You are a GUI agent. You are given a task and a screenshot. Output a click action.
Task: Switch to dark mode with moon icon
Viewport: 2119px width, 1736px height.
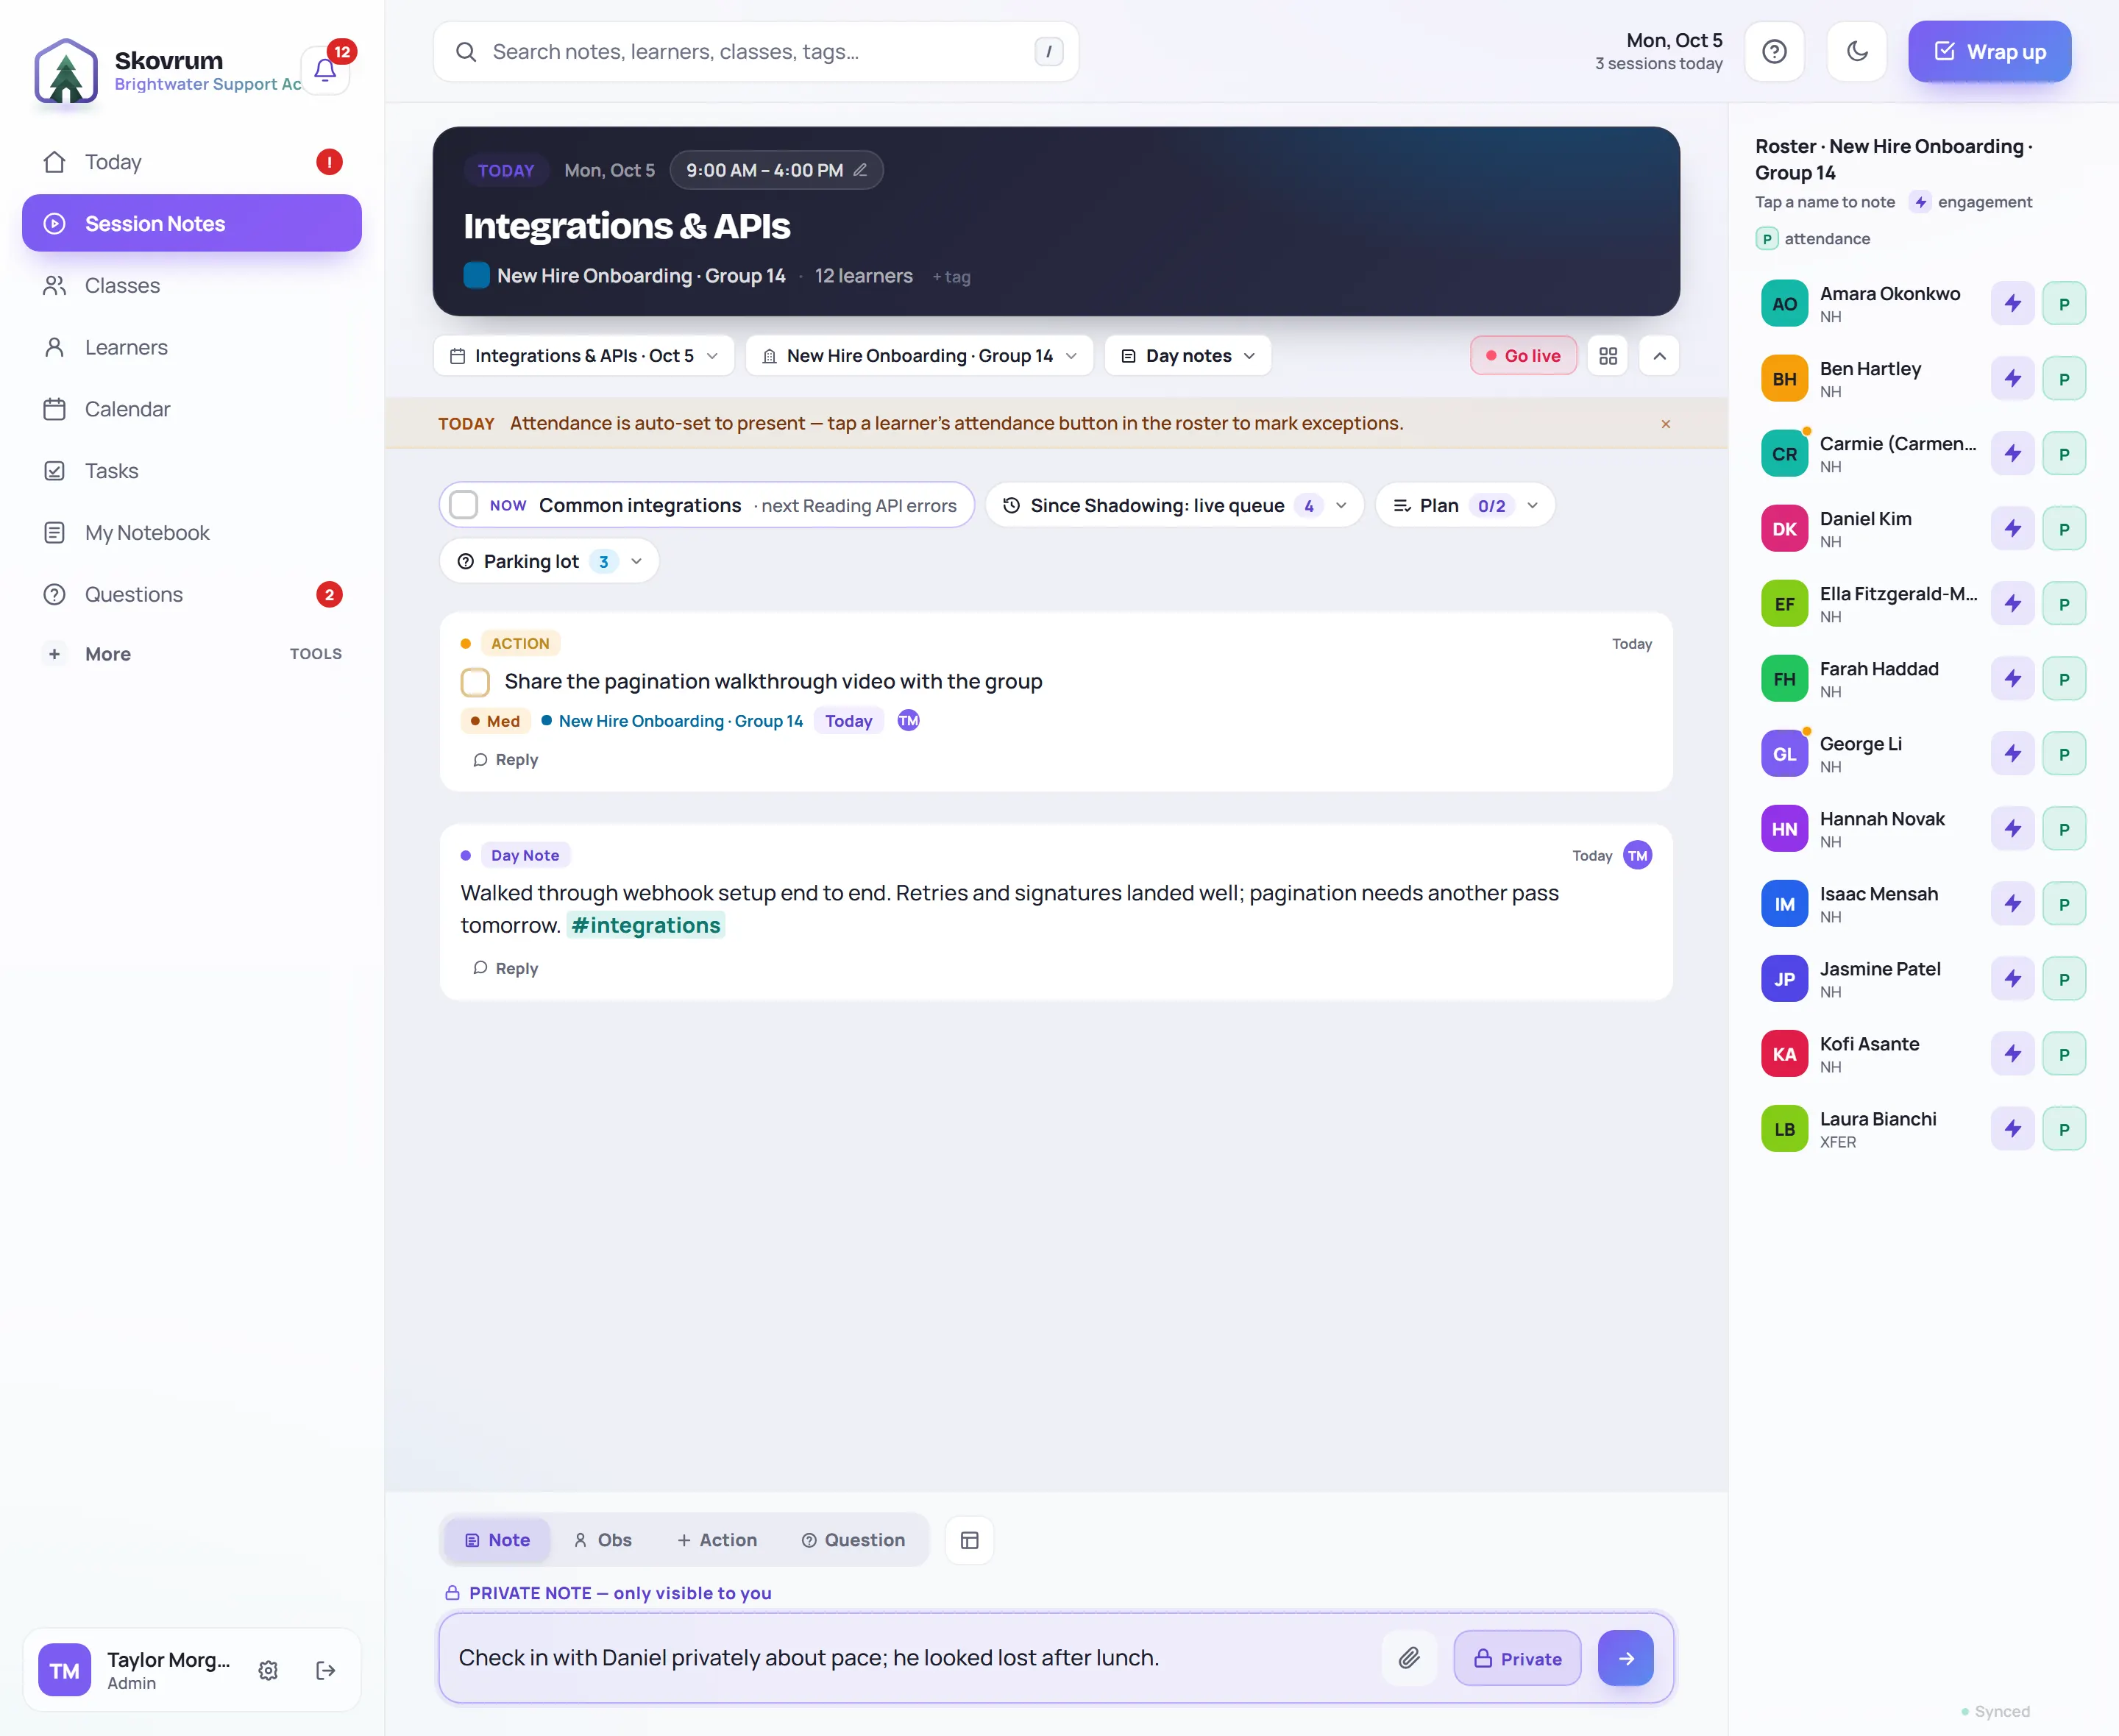pyautogui.click(x=1857, y=51)
